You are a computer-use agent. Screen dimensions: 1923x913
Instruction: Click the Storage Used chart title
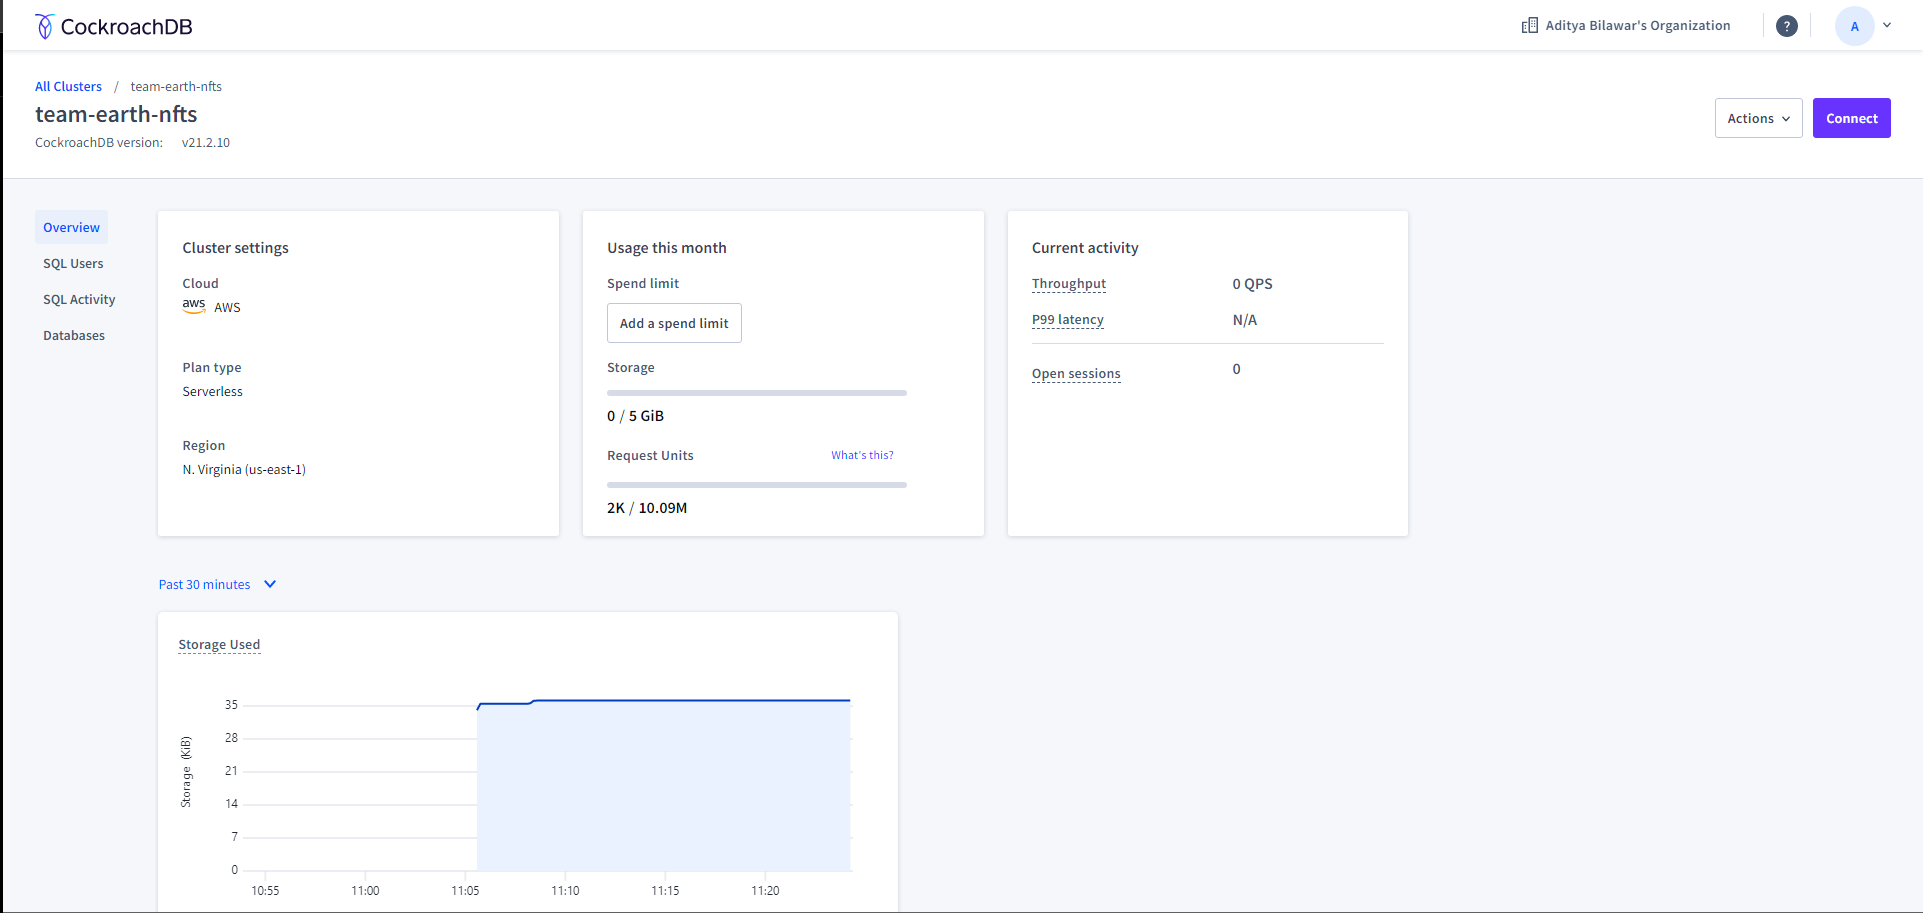pyautogui.click(x=219, y=645)
